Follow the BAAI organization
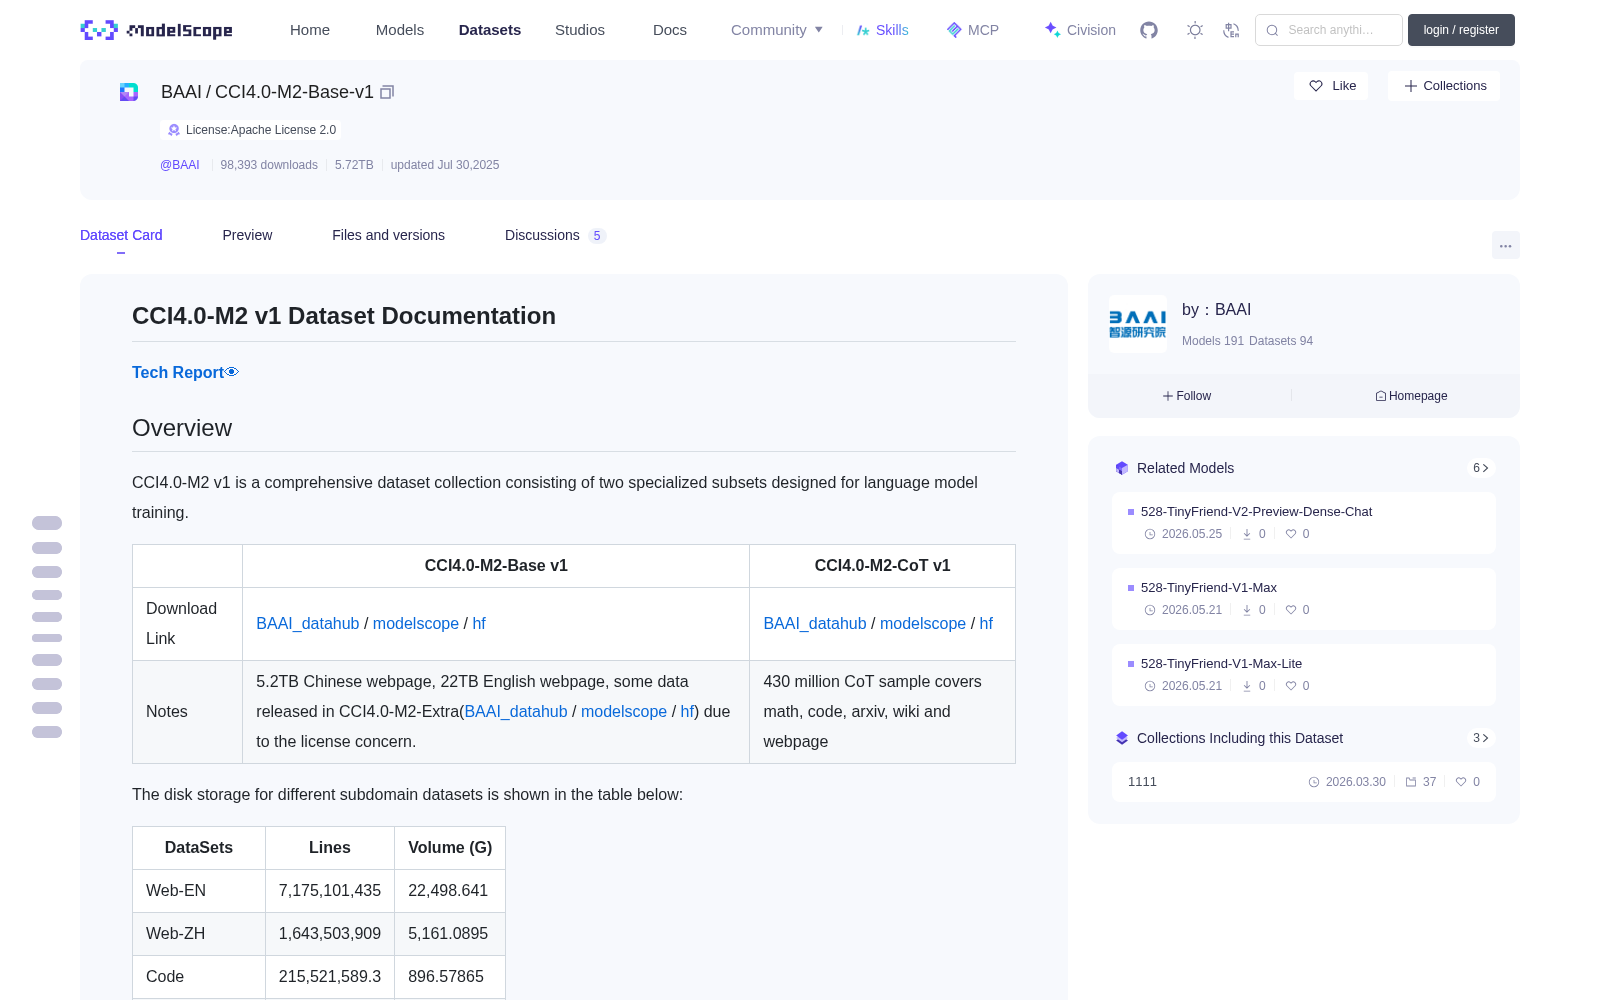1600x1000 pixels. (x=1187, y=396)
